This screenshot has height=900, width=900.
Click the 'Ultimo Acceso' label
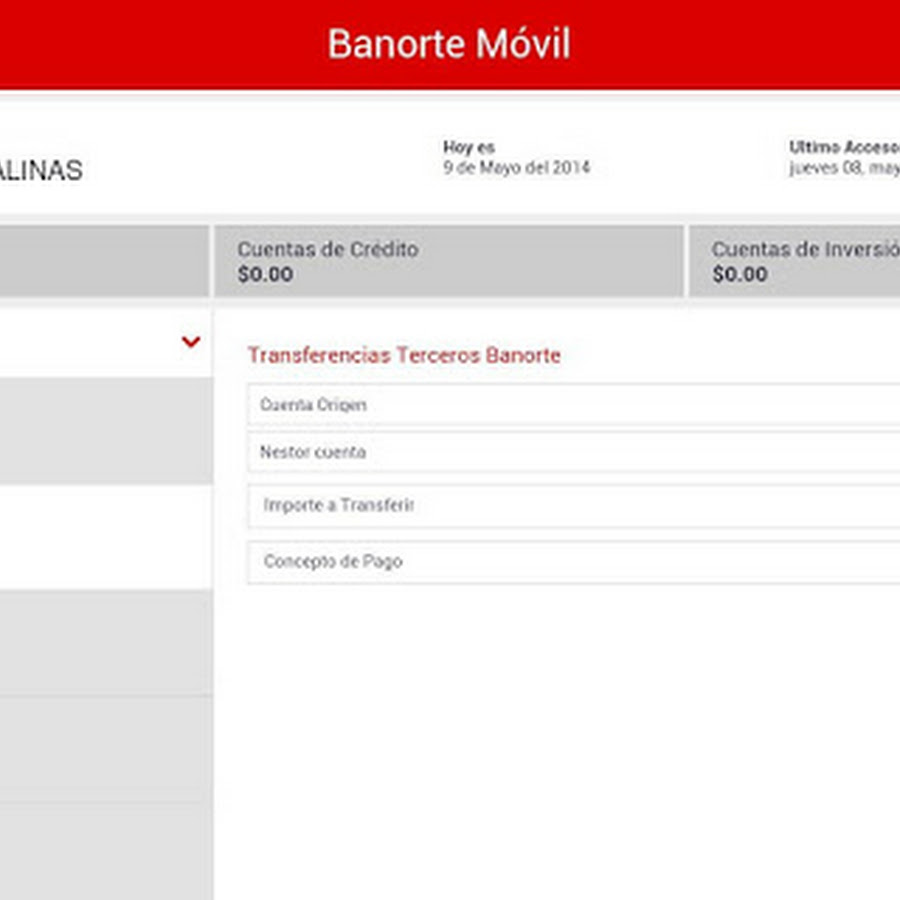coord(844,148)
